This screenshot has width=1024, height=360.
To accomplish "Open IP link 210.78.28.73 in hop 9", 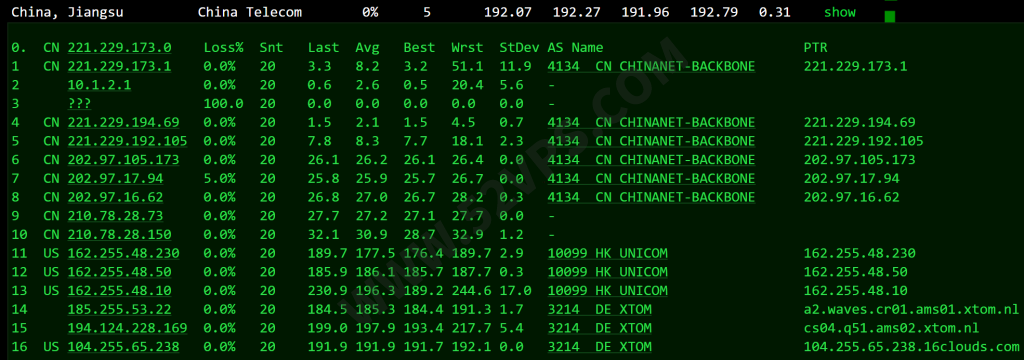I will (116, 216).
